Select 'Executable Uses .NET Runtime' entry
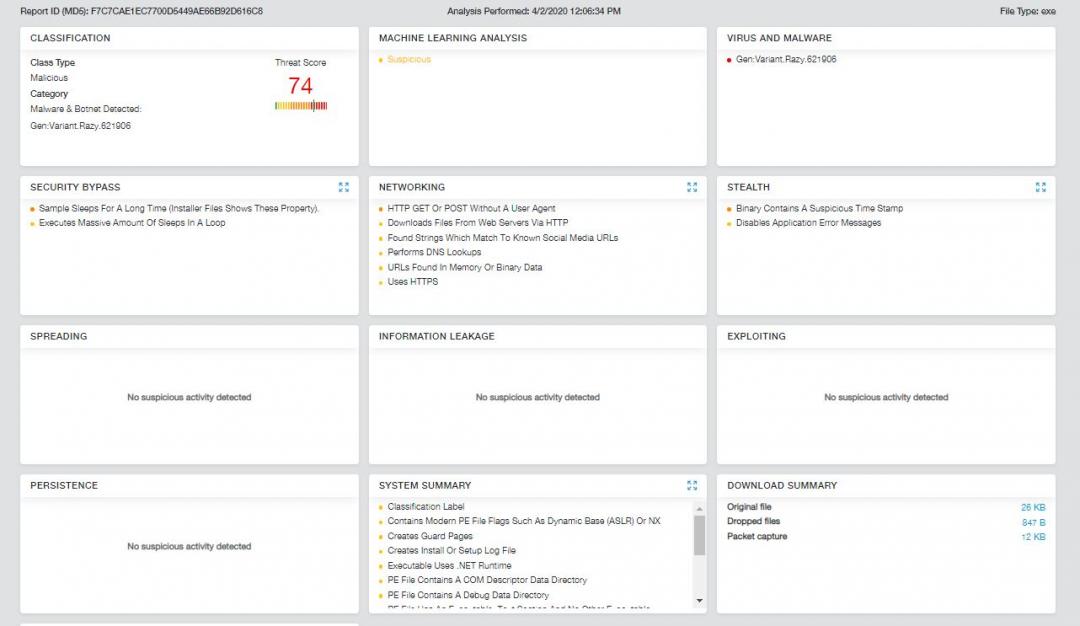Viewport: 1080px width, 626px height. coord(449,565)
